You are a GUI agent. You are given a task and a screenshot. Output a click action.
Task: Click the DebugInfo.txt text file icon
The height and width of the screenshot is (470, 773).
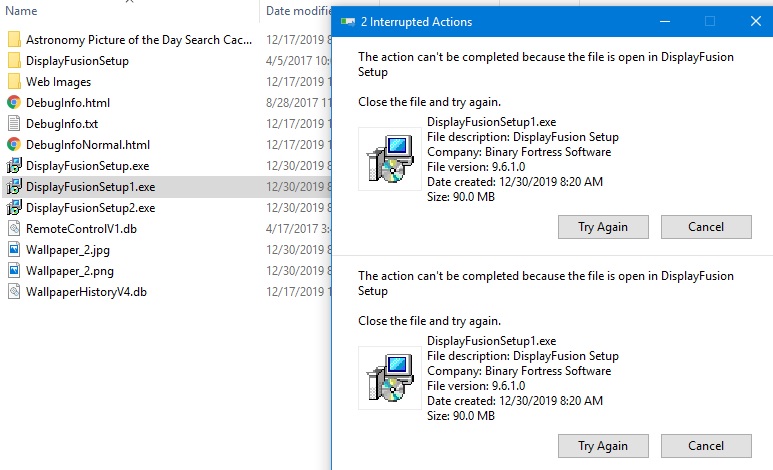tap(14, 123)
